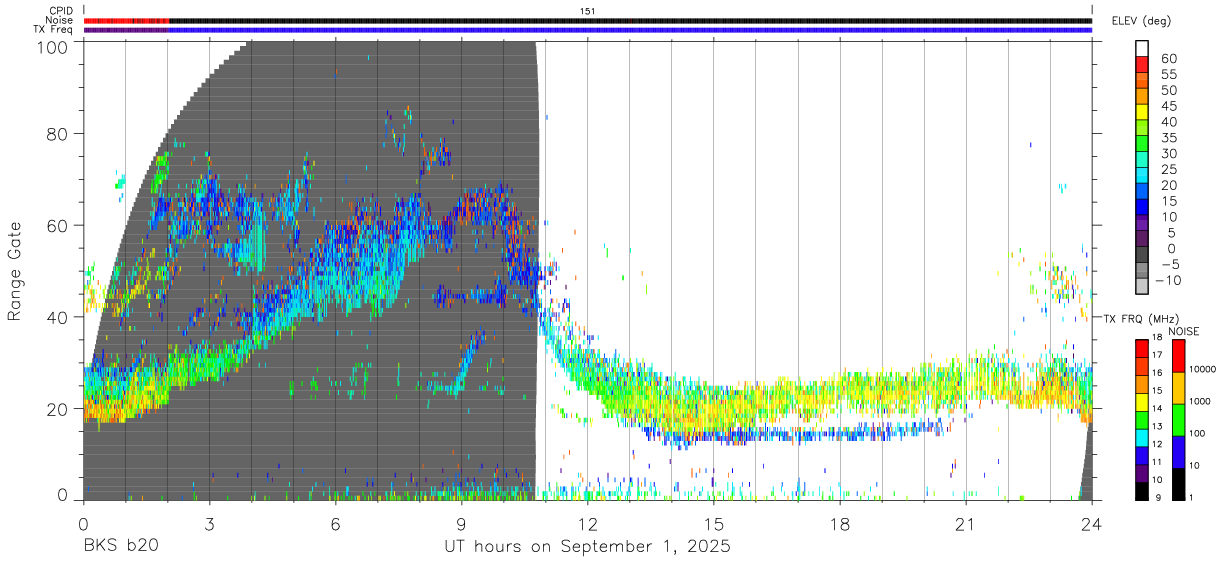1228x567 pixels.
Task: Pick the green 100–1000 NOISE colorbar segment
Action: (1178, 420)
